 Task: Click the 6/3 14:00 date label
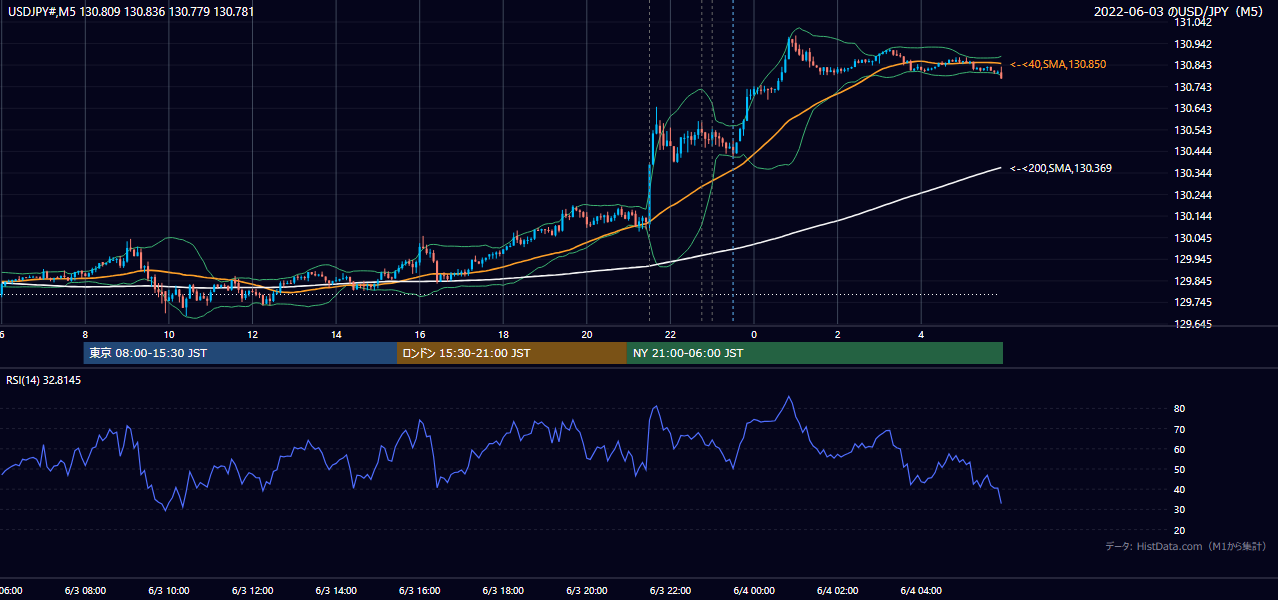(x=336, y=590)
